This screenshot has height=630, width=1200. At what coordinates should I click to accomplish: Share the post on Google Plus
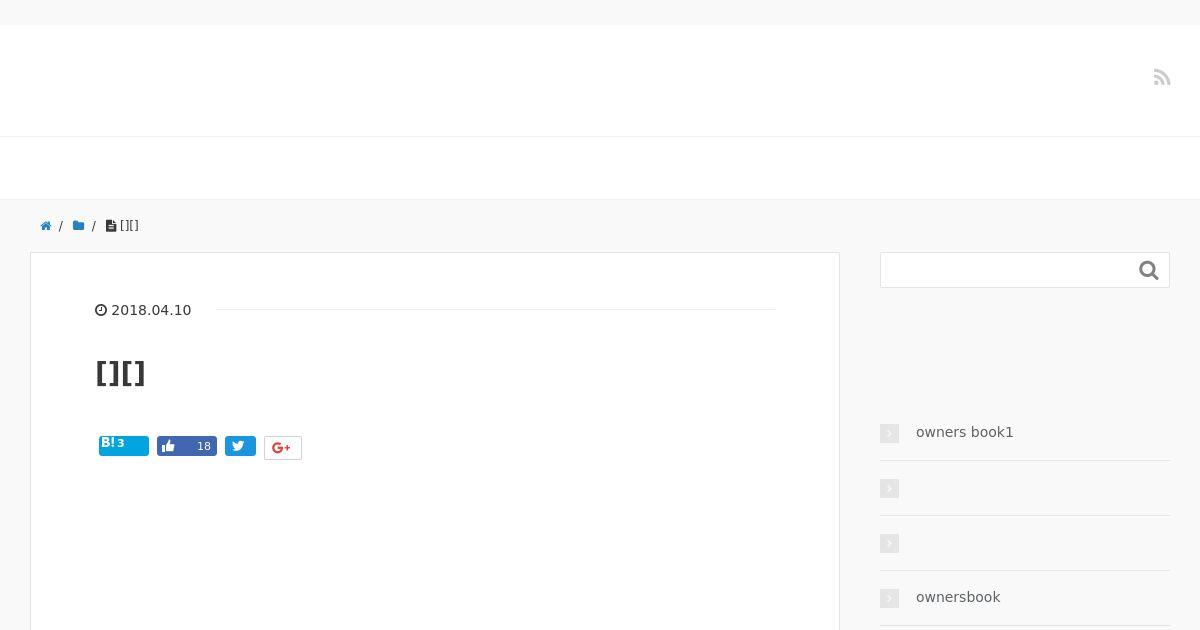283,448
